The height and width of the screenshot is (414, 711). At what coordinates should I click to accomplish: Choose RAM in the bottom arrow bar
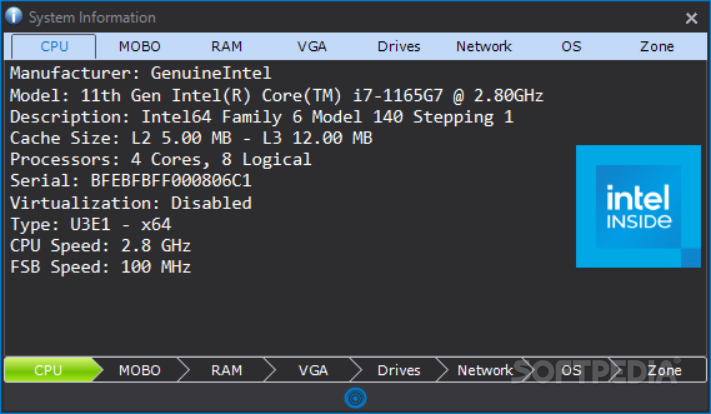coord(226,370)
